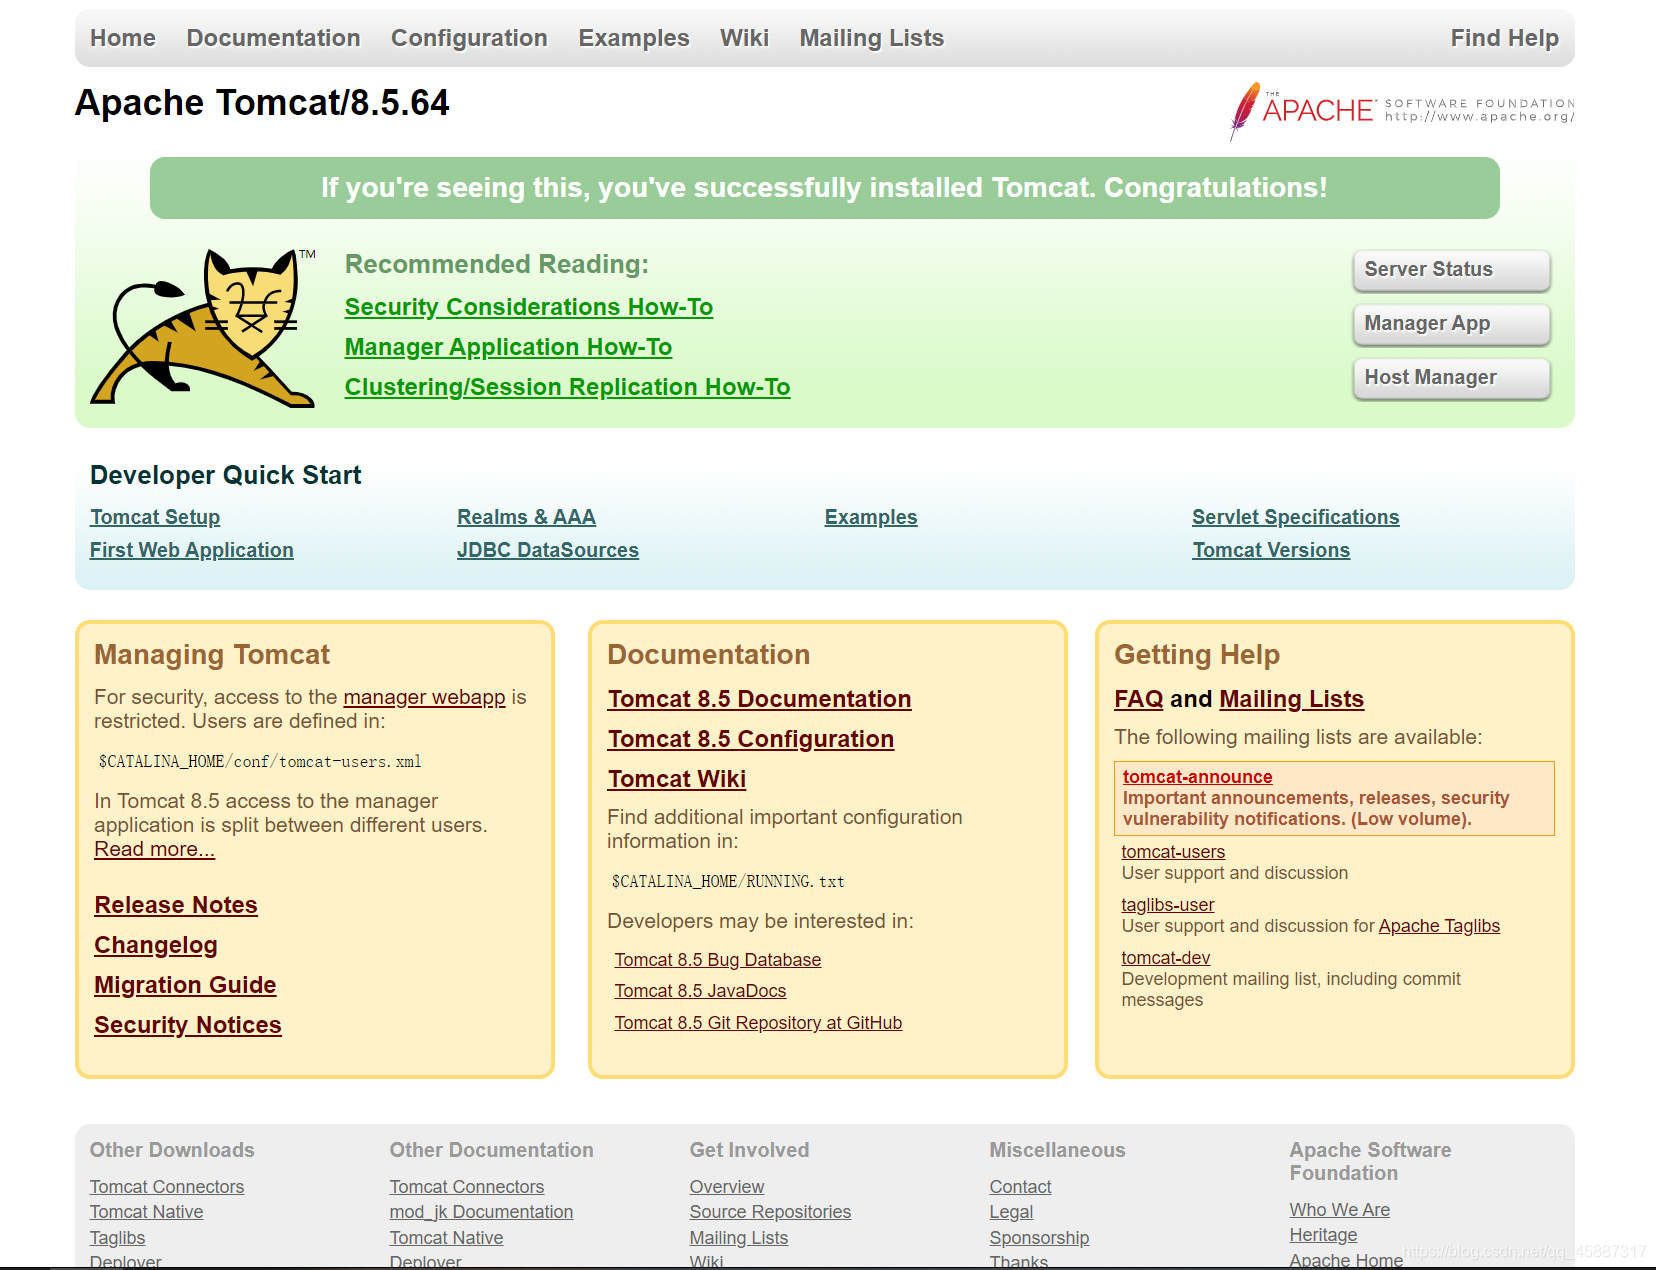Screen dimensions: 1656x1270
Task: Open Tomcat Native under Other Downloads
Action: coord(146,1212)
